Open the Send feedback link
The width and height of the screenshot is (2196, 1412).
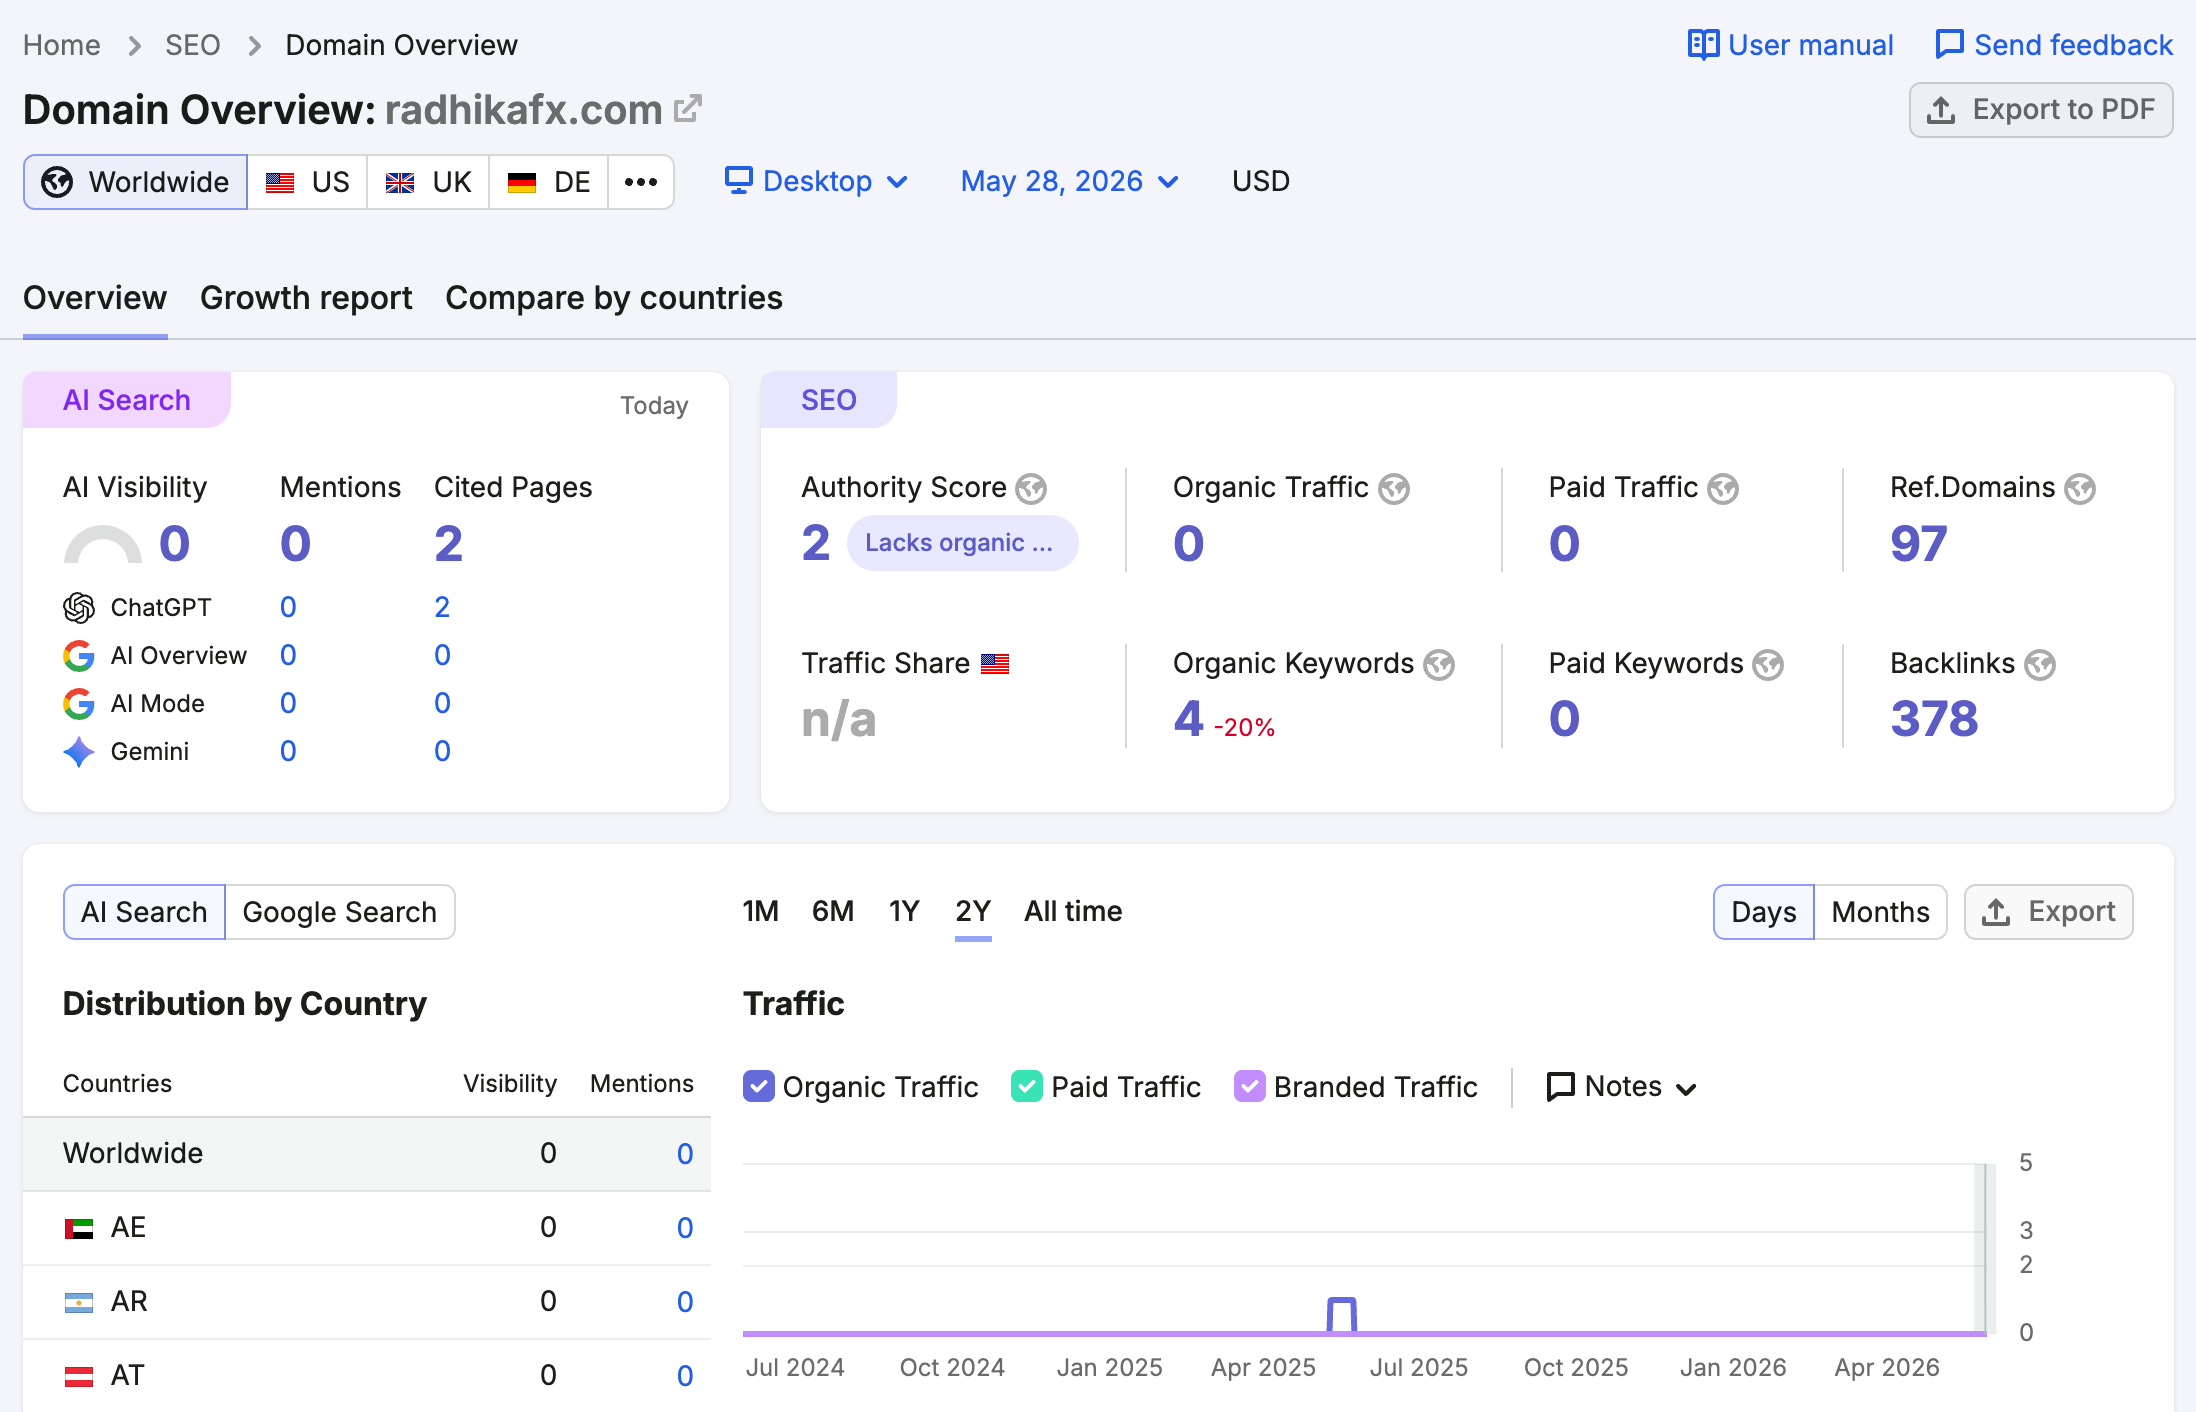coord(2054,45)
